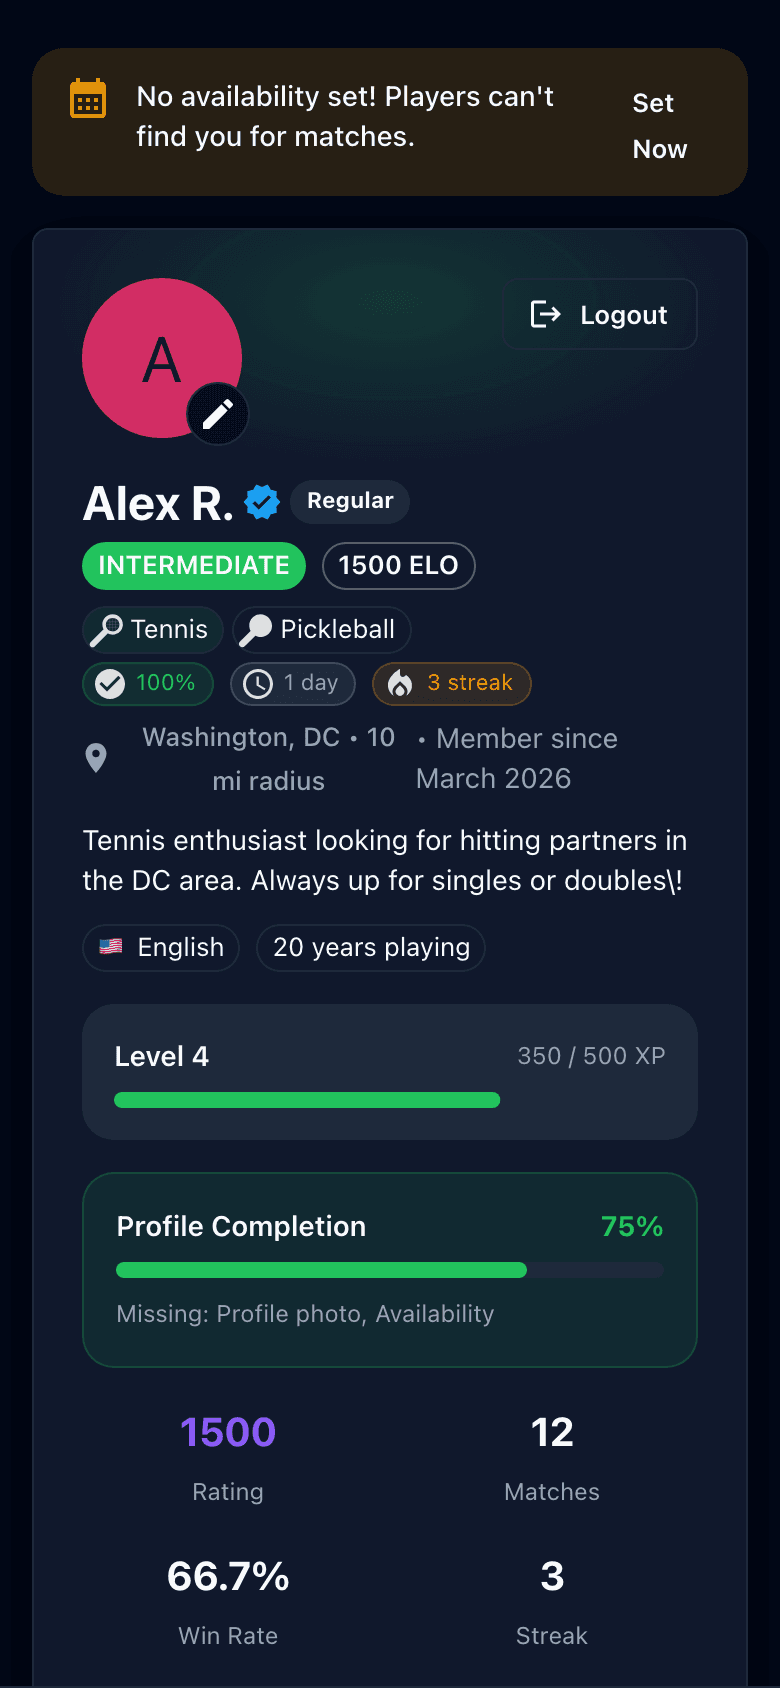
Task: Click the US flag icon on the English chip
Action: coord(110,947)
